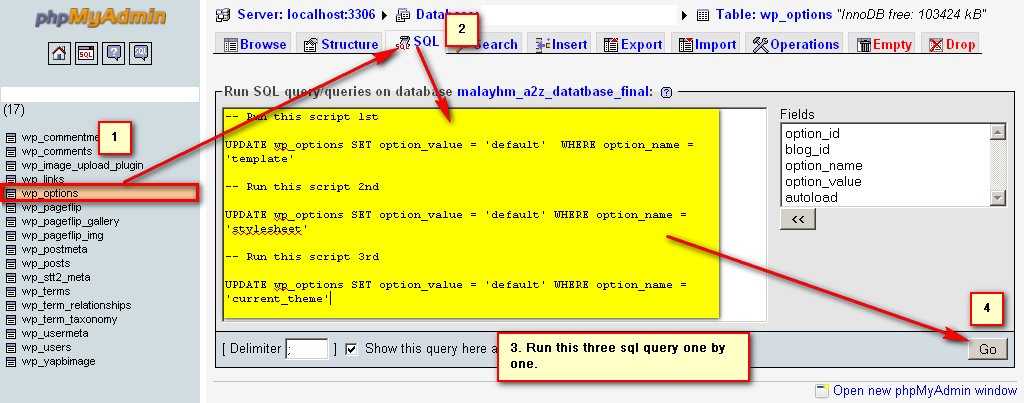
Task: Open the Structure tab
Action: [341, 44]
